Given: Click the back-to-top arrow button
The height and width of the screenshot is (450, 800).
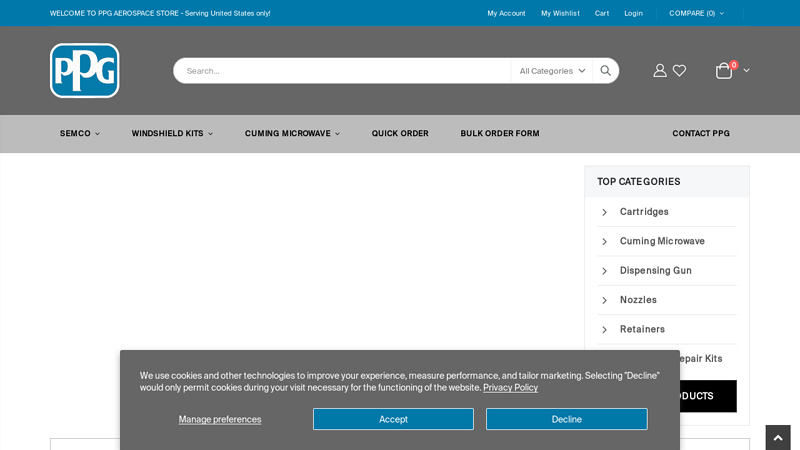Looking at the screenshot, I should (778, 438).
